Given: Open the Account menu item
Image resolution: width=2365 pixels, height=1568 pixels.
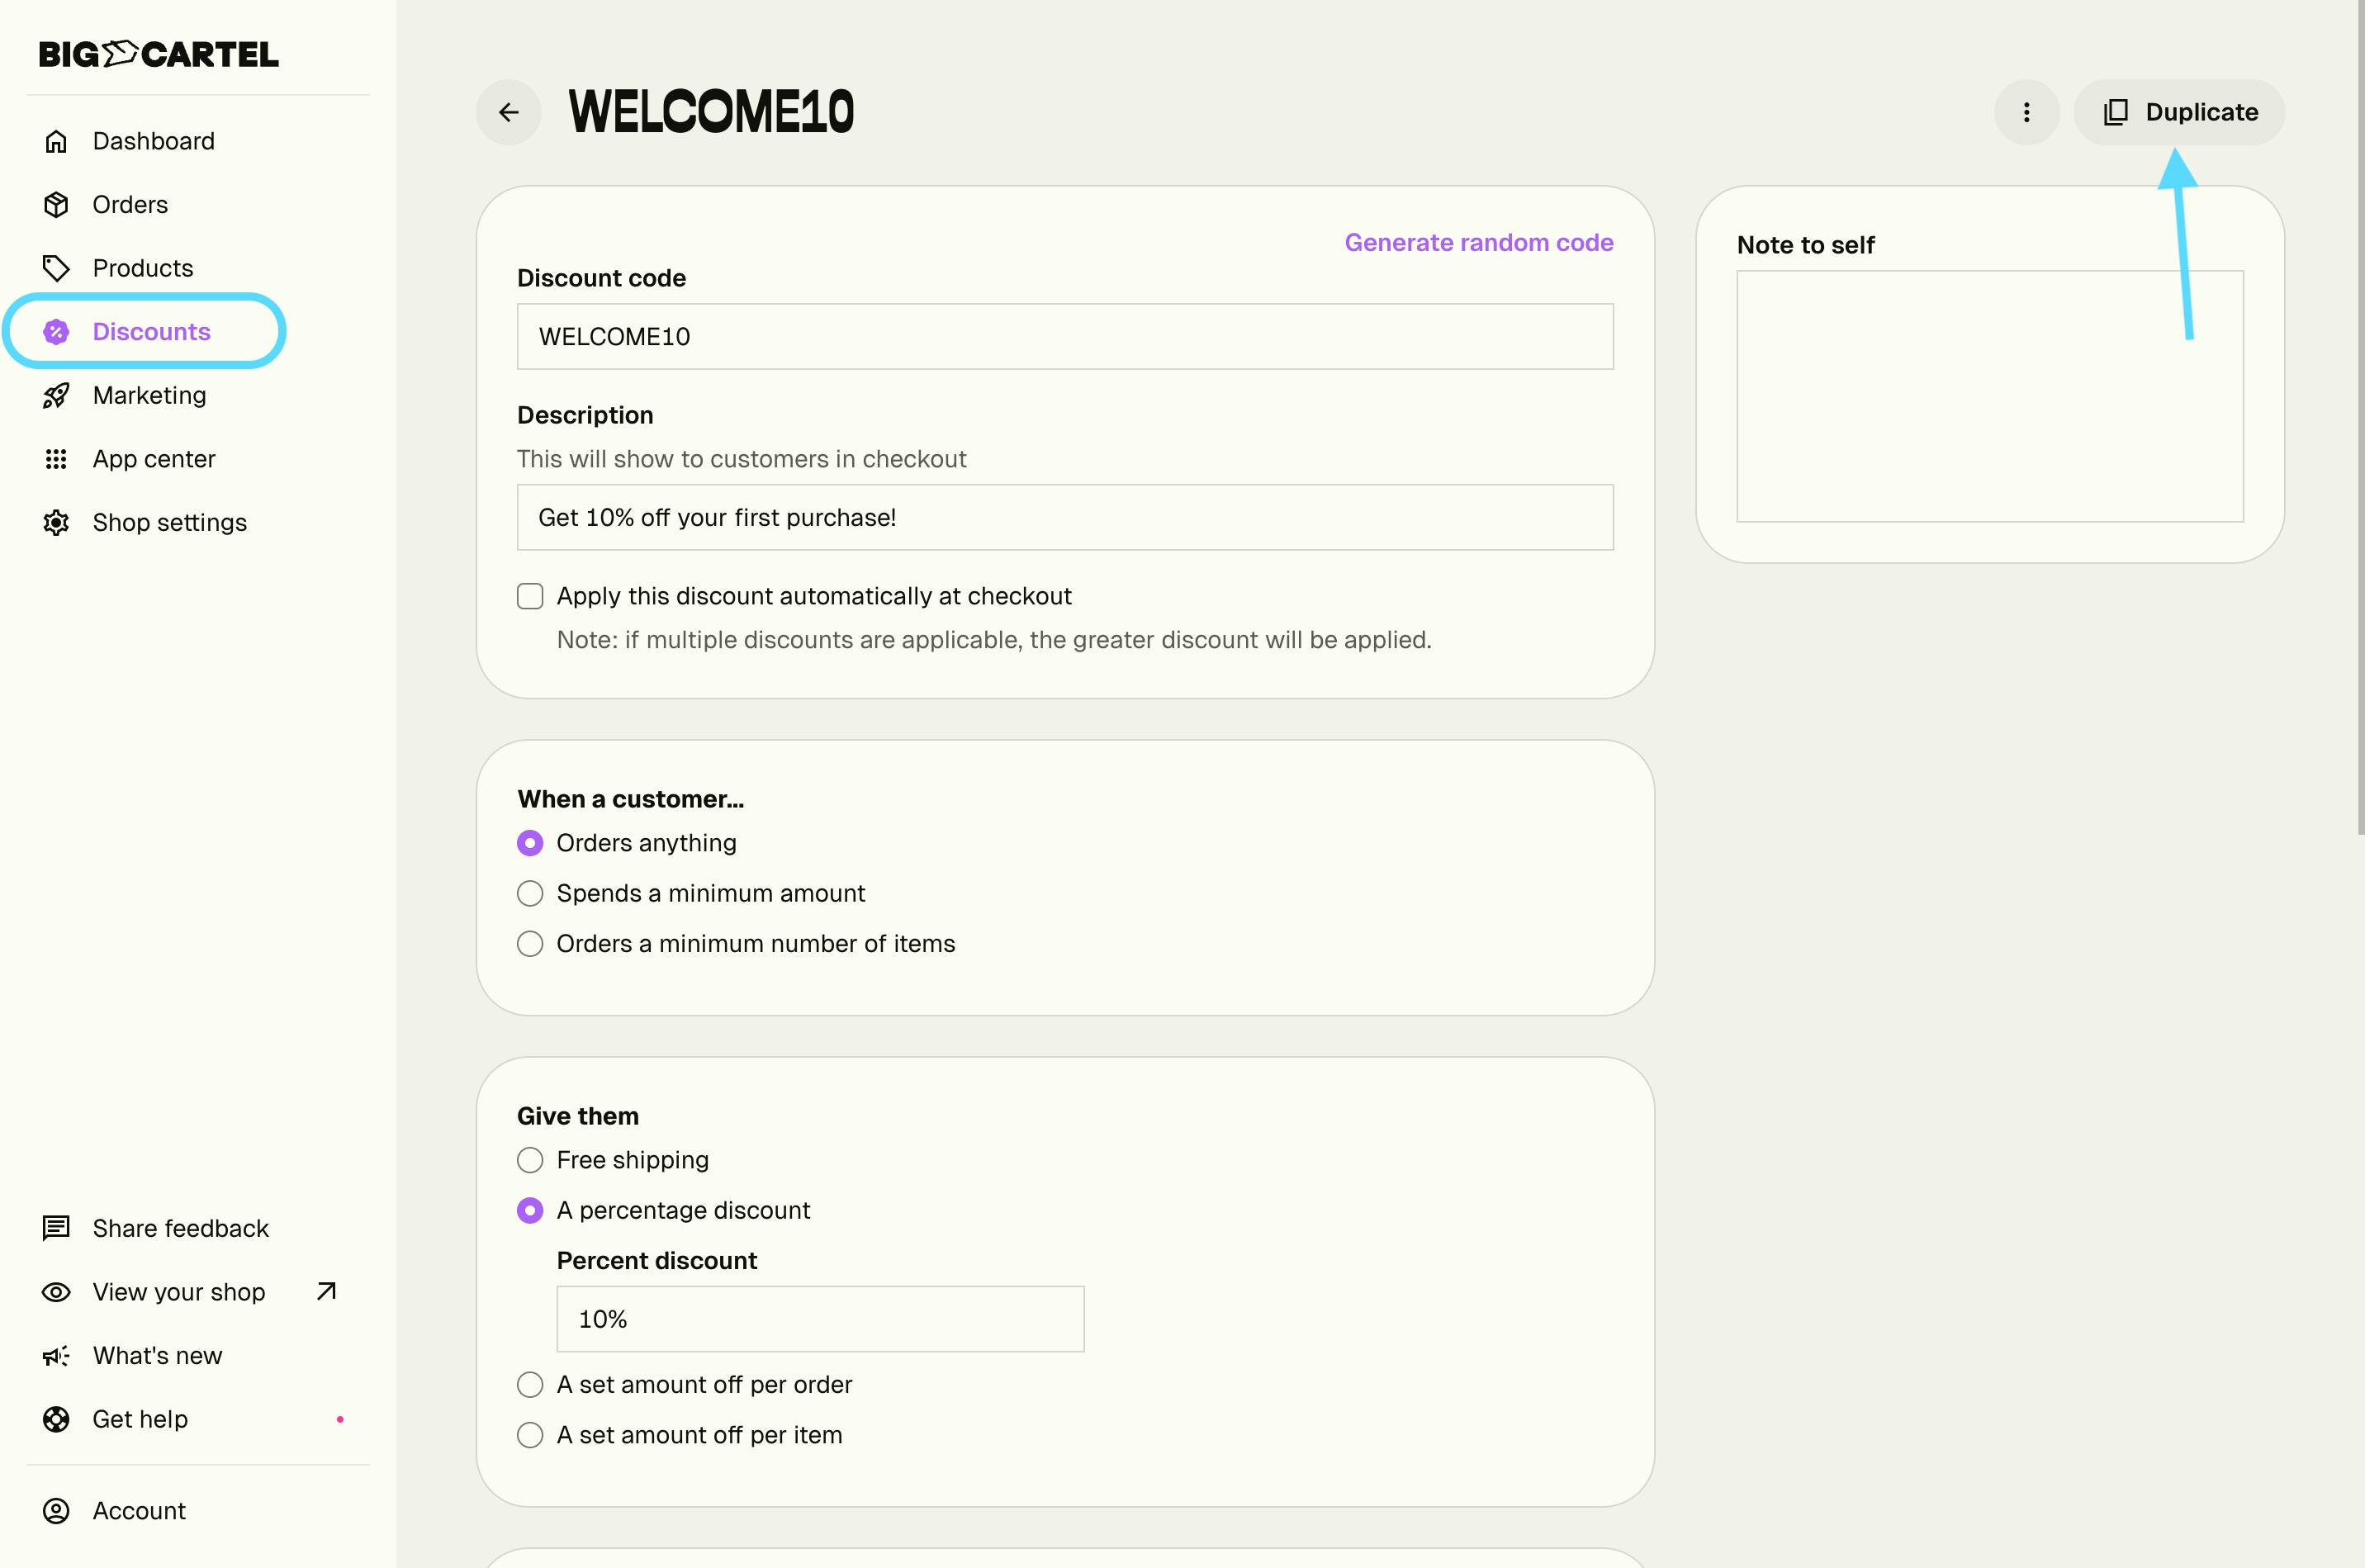Looking at the screenshot, I should 138,1511.
